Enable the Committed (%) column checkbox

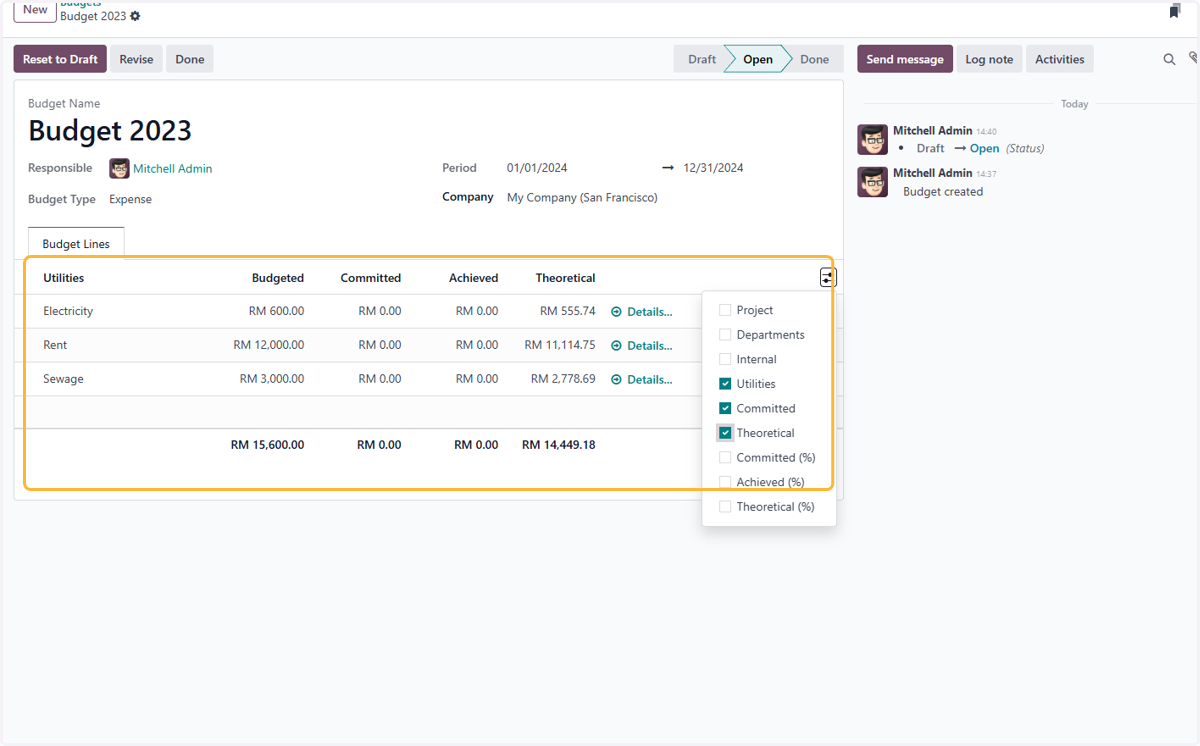[725, 457]
